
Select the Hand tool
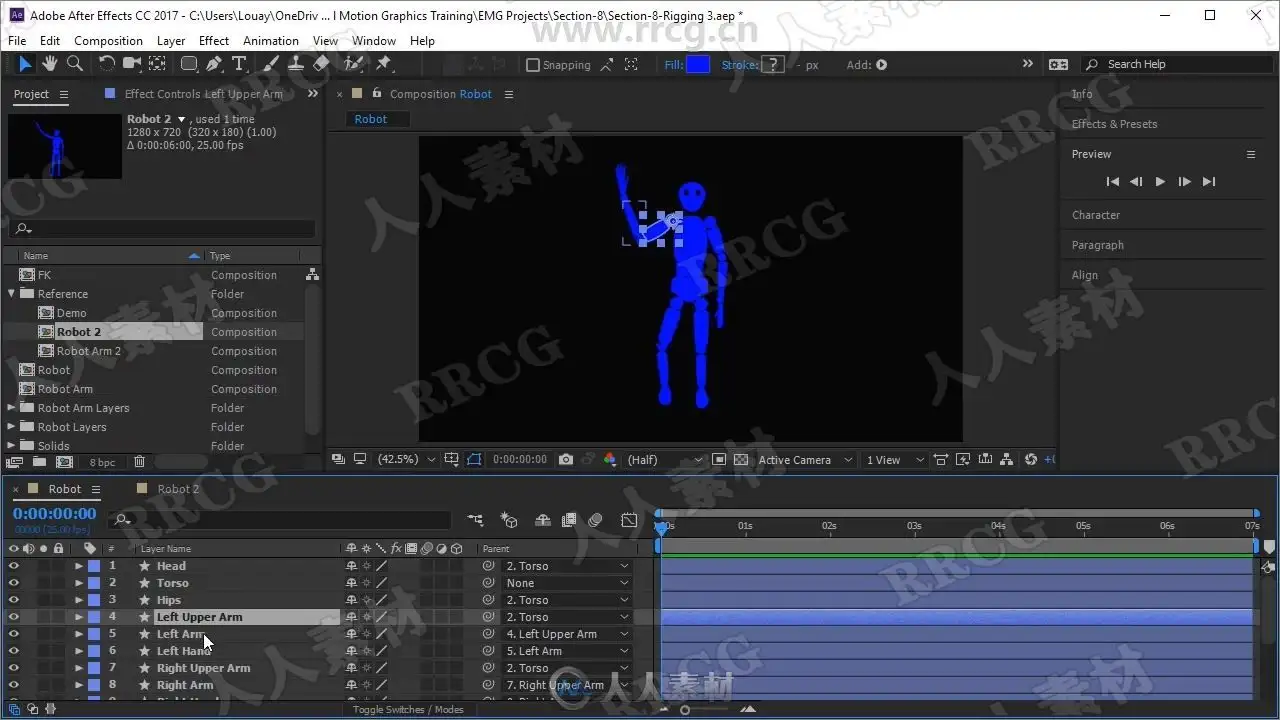[49, 64]
